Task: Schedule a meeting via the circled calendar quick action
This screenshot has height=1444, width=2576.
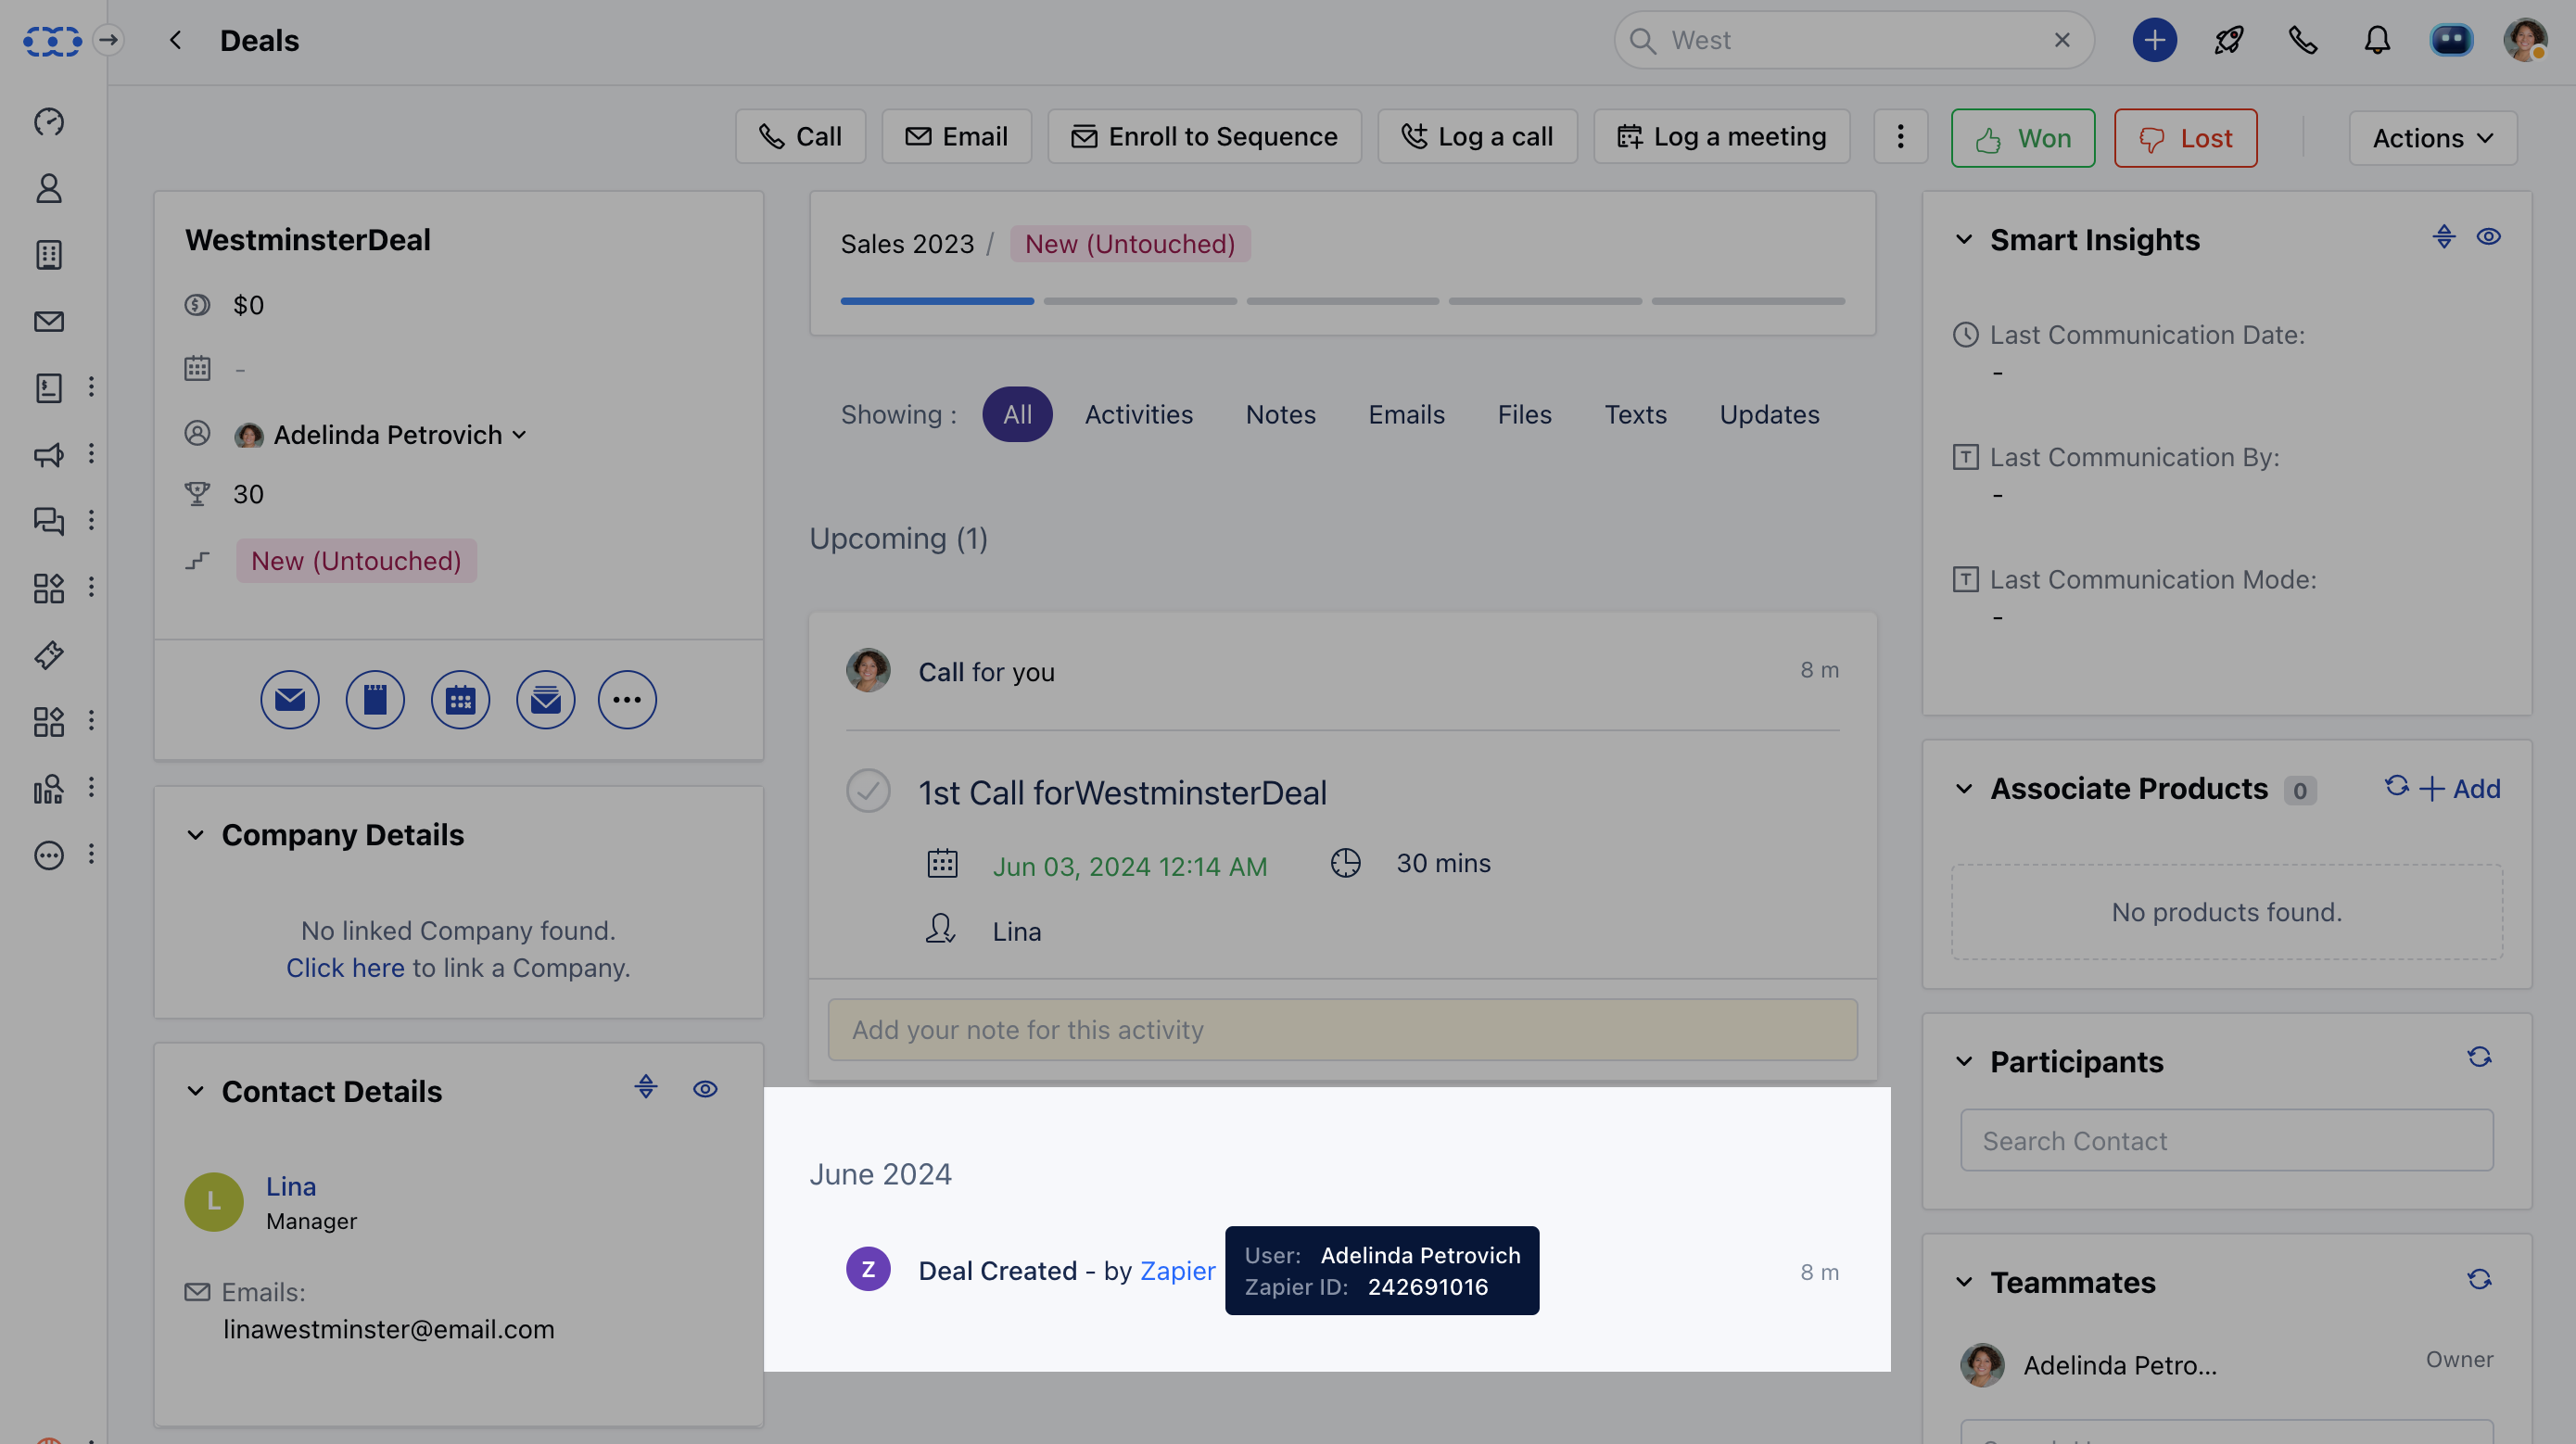Action: pos(460,699)
